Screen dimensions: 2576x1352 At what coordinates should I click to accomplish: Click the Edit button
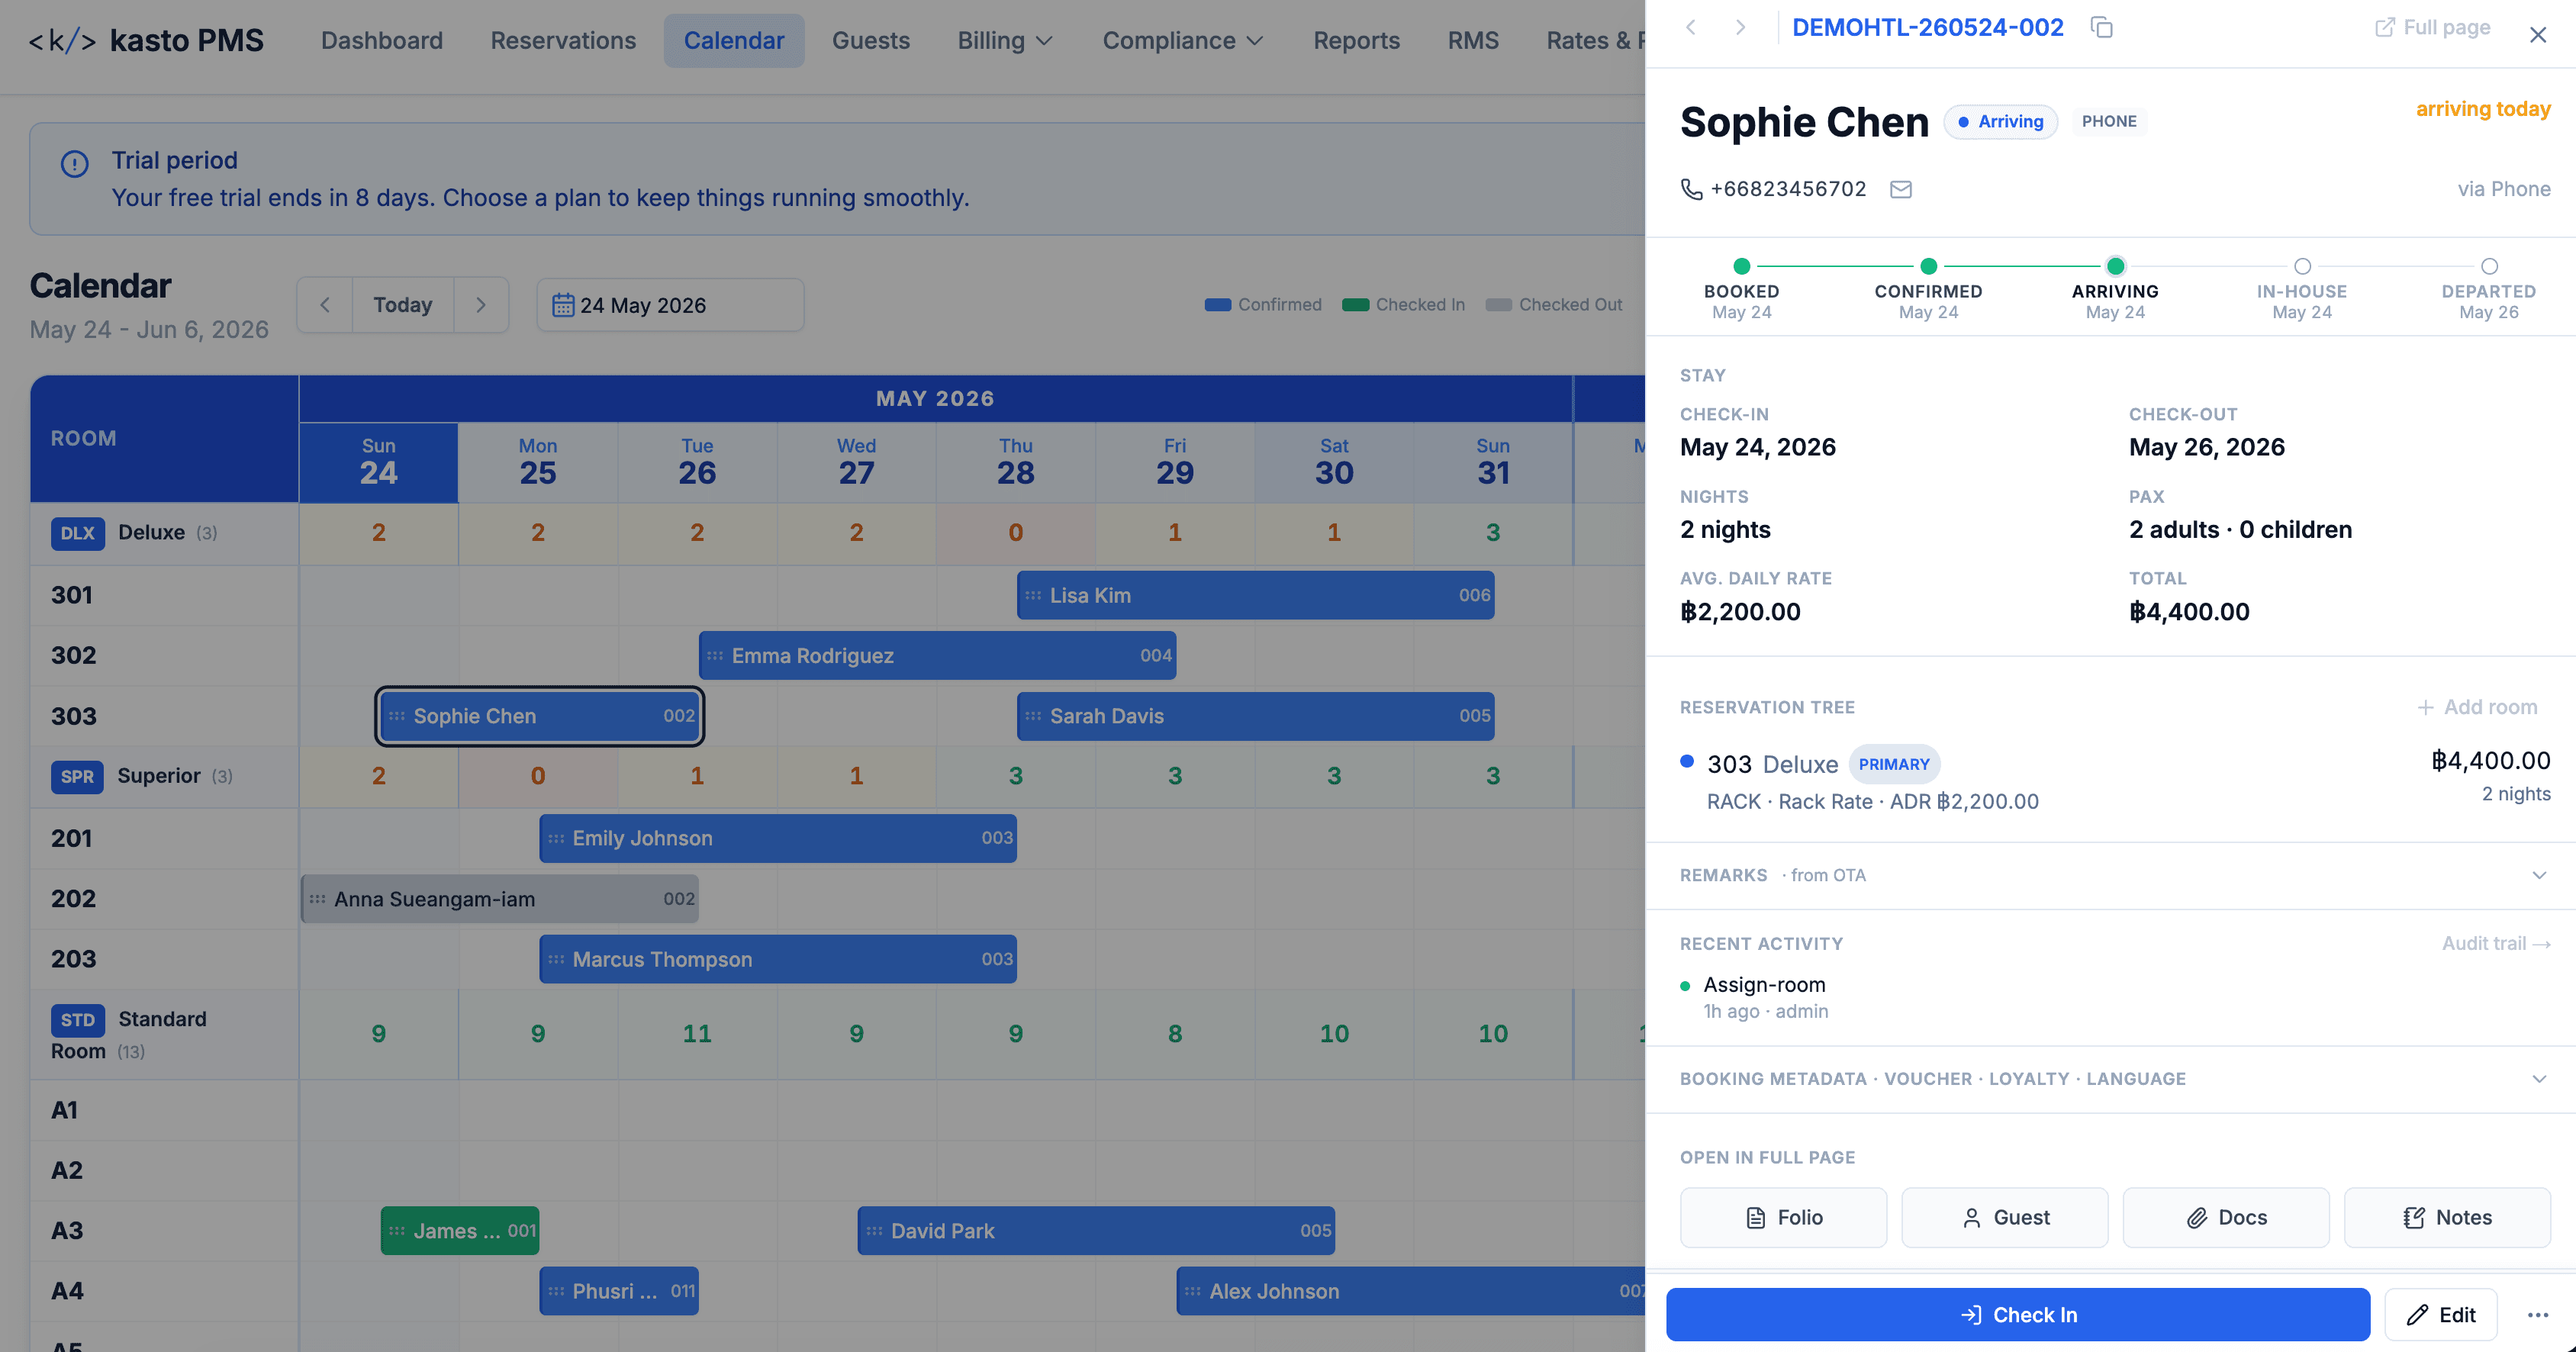point(2440,1314)
